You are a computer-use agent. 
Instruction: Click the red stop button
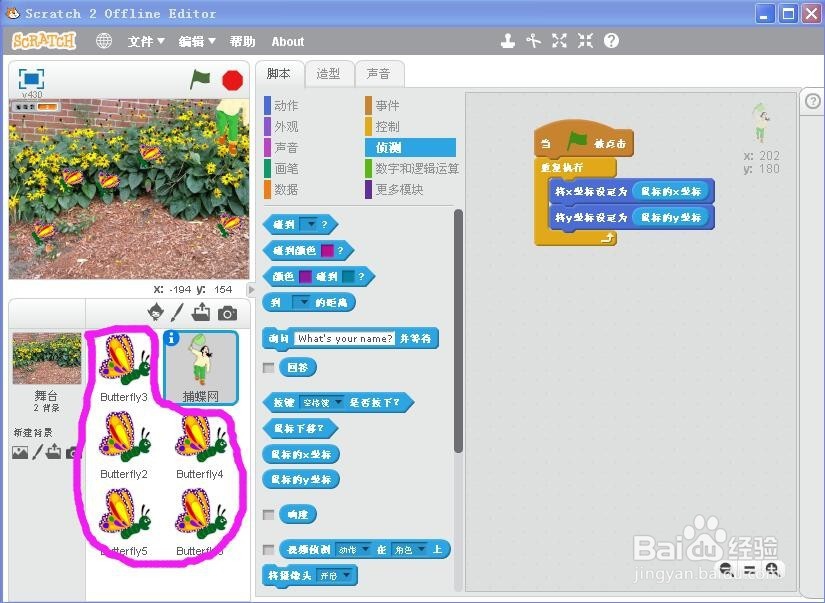click(x=231, y=79)
